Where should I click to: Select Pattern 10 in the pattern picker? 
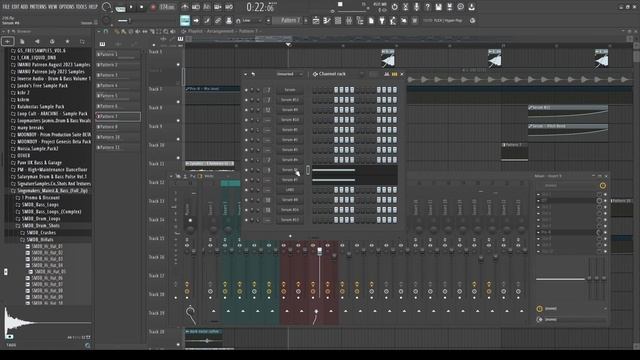(x=118, y=137)
